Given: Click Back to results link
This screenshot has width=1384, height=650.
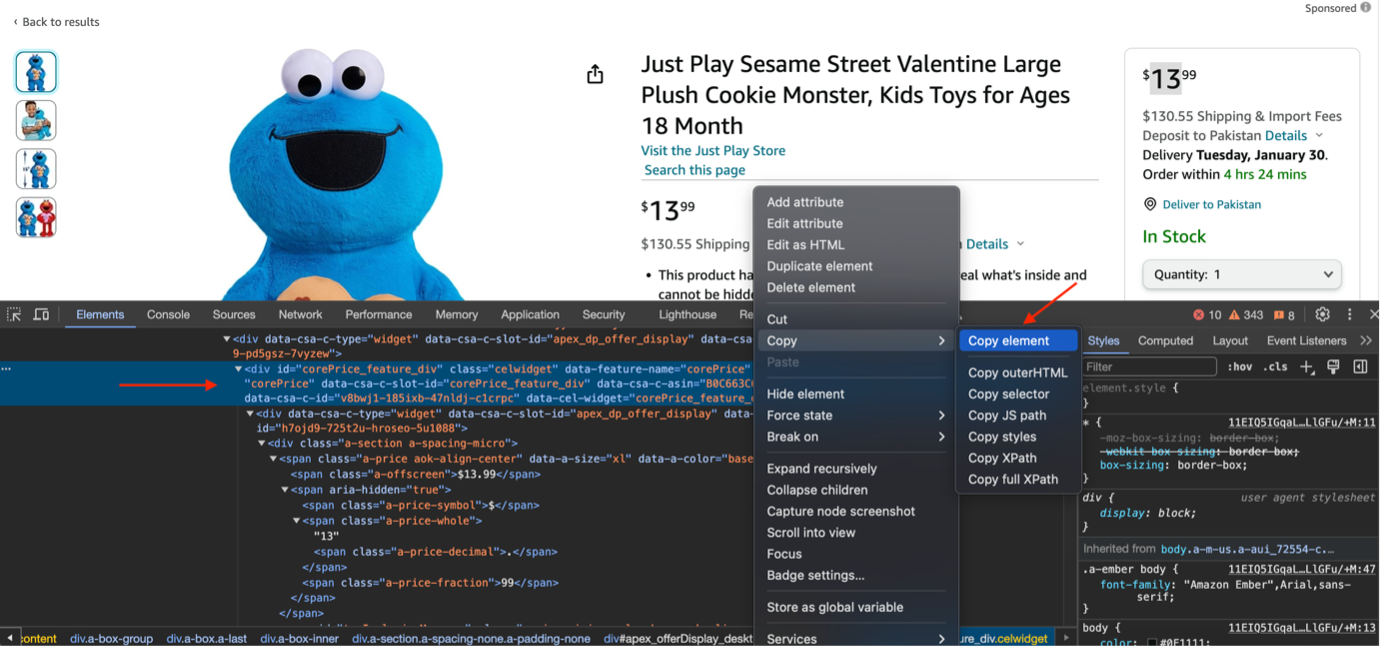Looking at the screenshot, I should point(56,22).
